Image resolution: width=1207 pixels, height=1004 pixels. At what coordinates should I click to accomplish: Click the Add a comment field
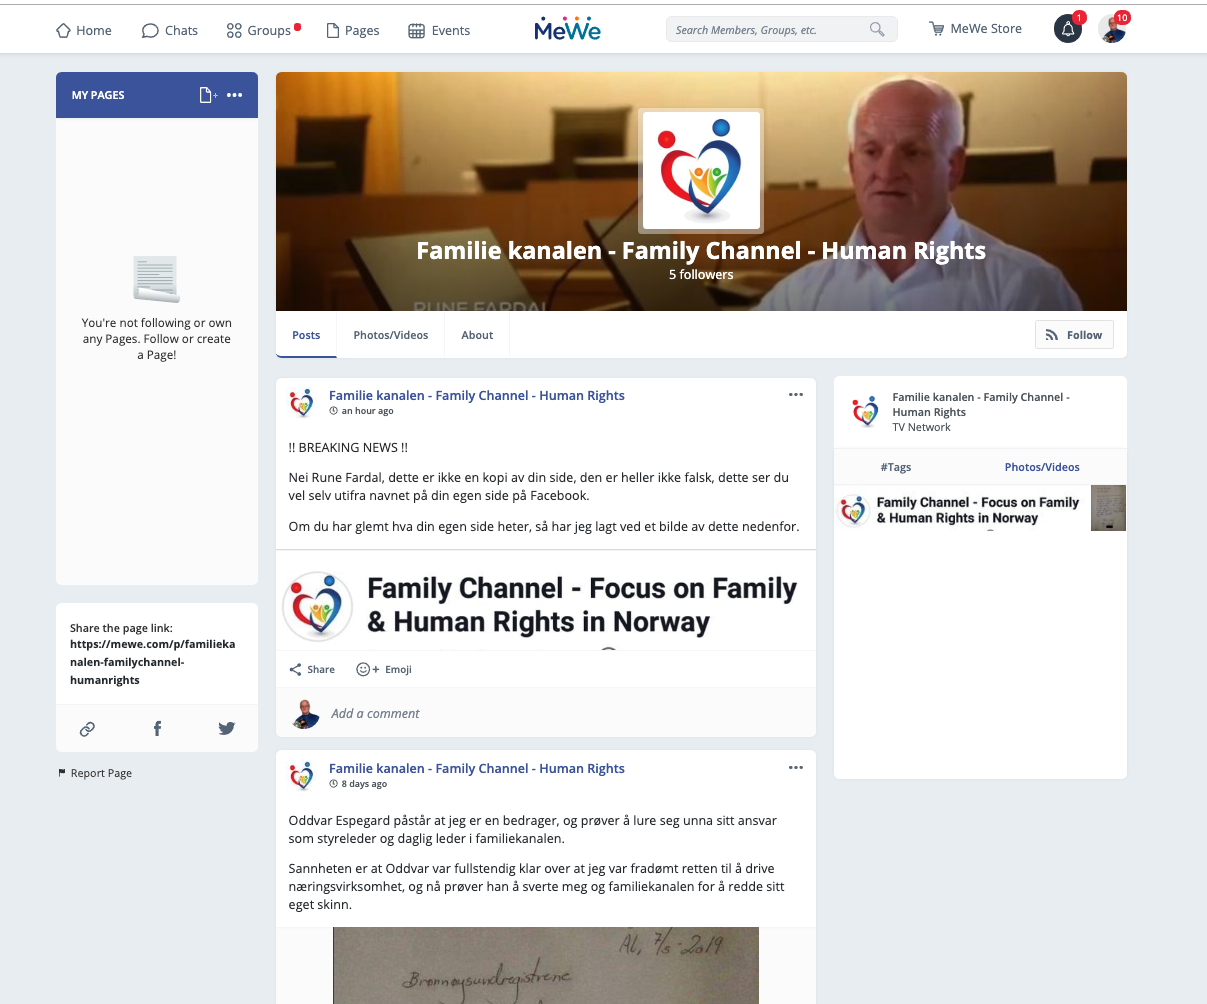(x=566, y=713)
